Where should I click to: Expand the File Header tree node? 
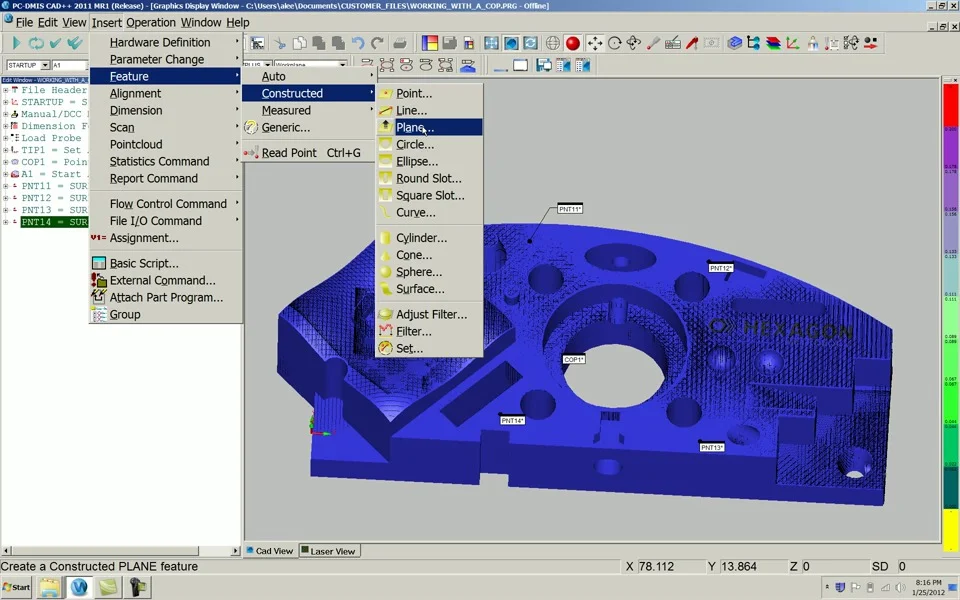coord(6,90)
